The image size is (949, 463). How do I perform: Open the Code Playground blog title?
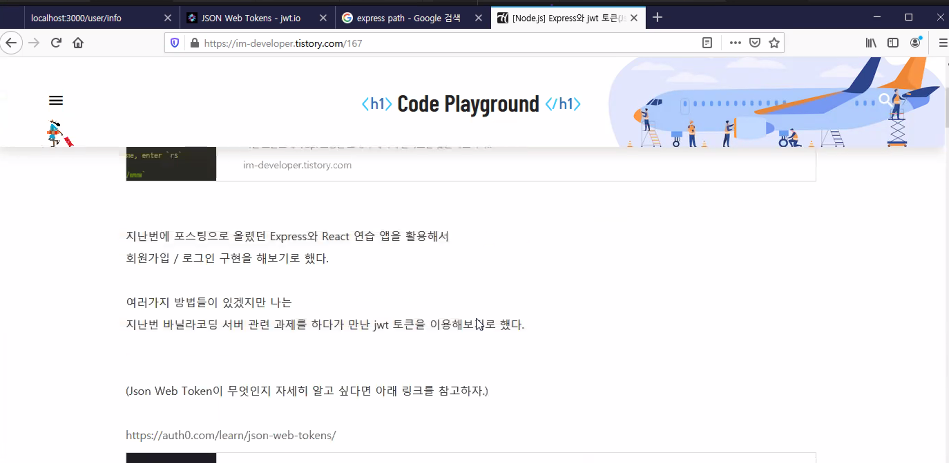click(471, 104)
